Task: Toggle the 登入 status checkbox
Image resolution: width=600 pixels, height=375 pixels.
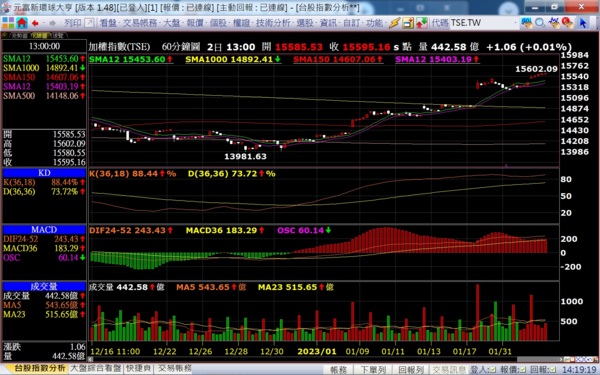Action: 493,370
